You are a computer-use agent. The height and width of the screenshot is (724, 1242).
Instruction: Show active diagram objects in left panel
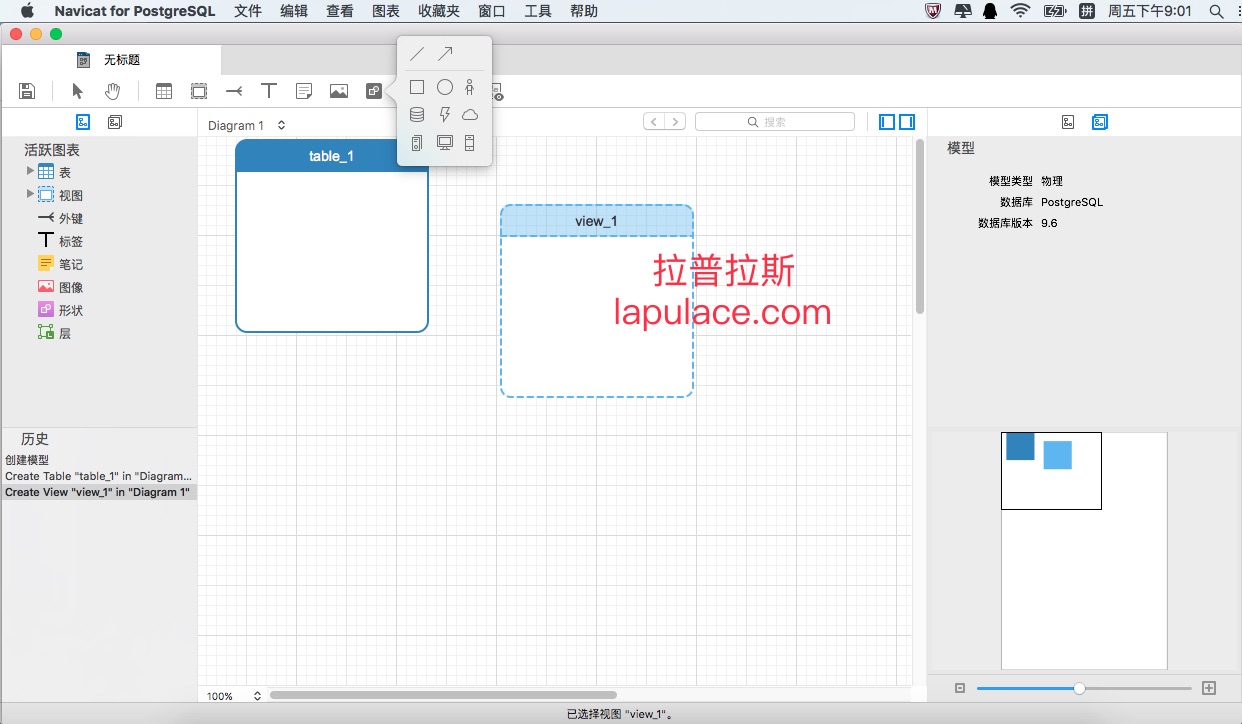click(x=84, y=122)
